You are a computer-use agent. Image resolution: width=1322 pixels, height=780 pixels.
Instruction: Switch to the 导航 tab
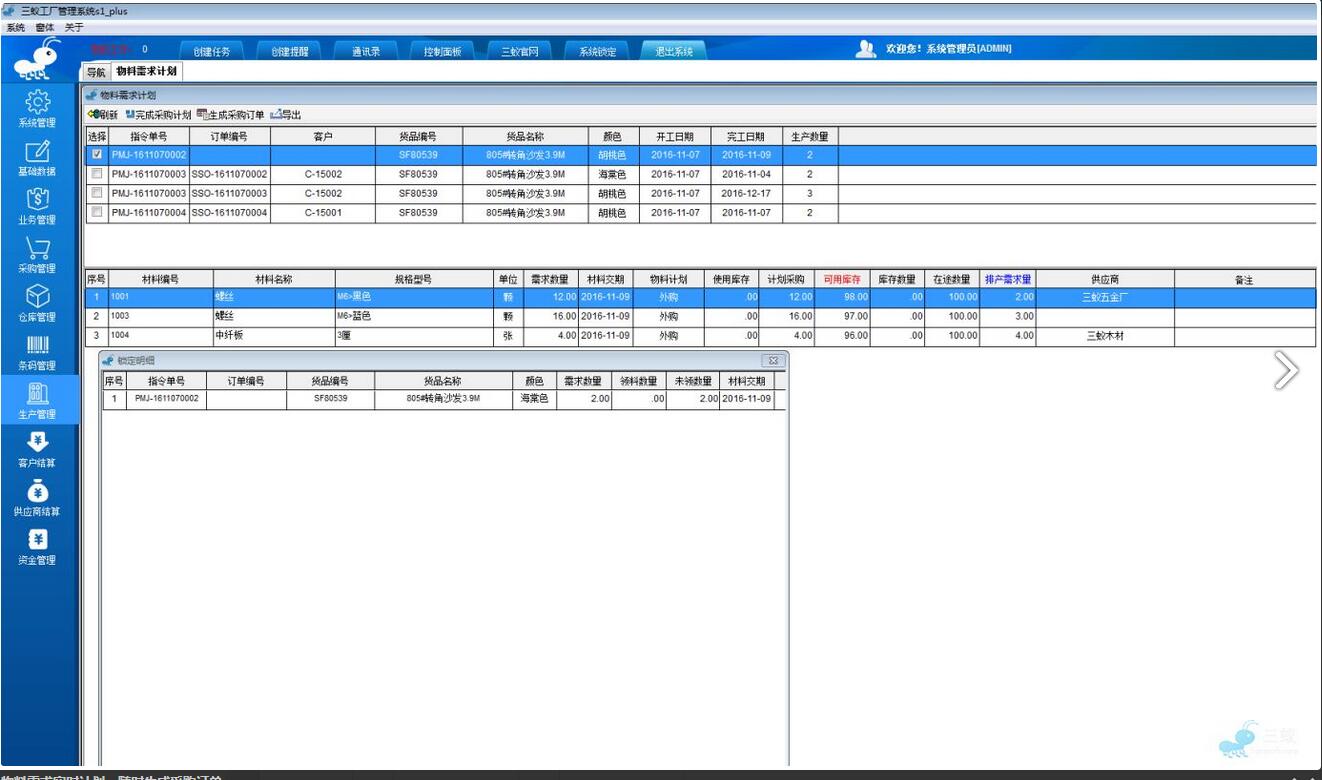95,72
